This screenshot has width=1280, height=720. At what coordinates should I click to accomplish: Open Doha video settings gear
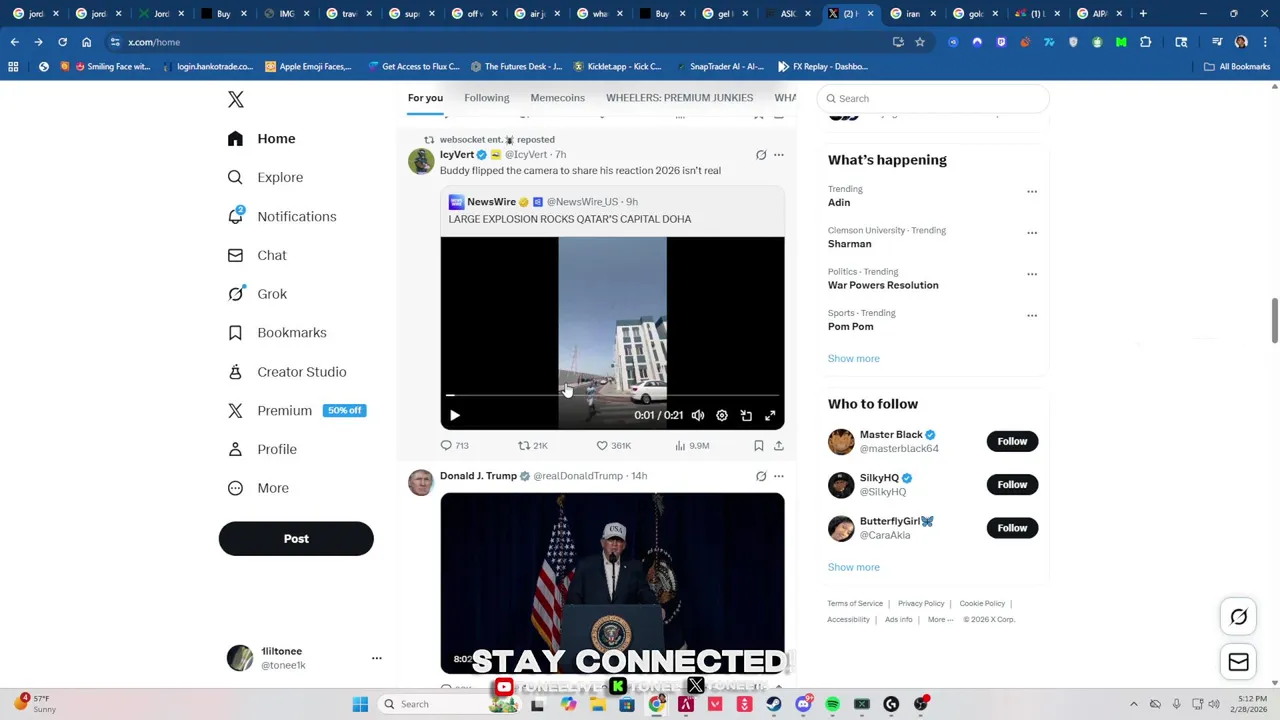click(722, 415)
